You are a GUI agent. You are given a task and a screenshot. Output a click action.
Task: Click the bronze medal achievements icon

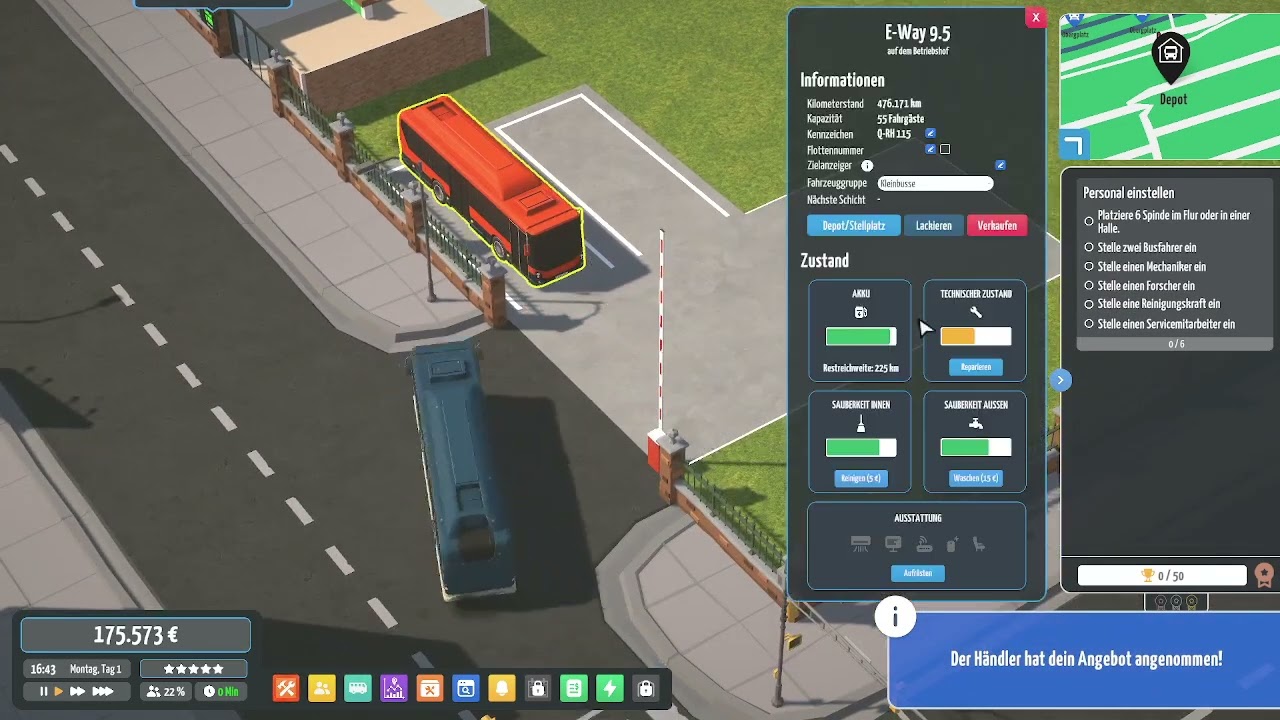1265,575
